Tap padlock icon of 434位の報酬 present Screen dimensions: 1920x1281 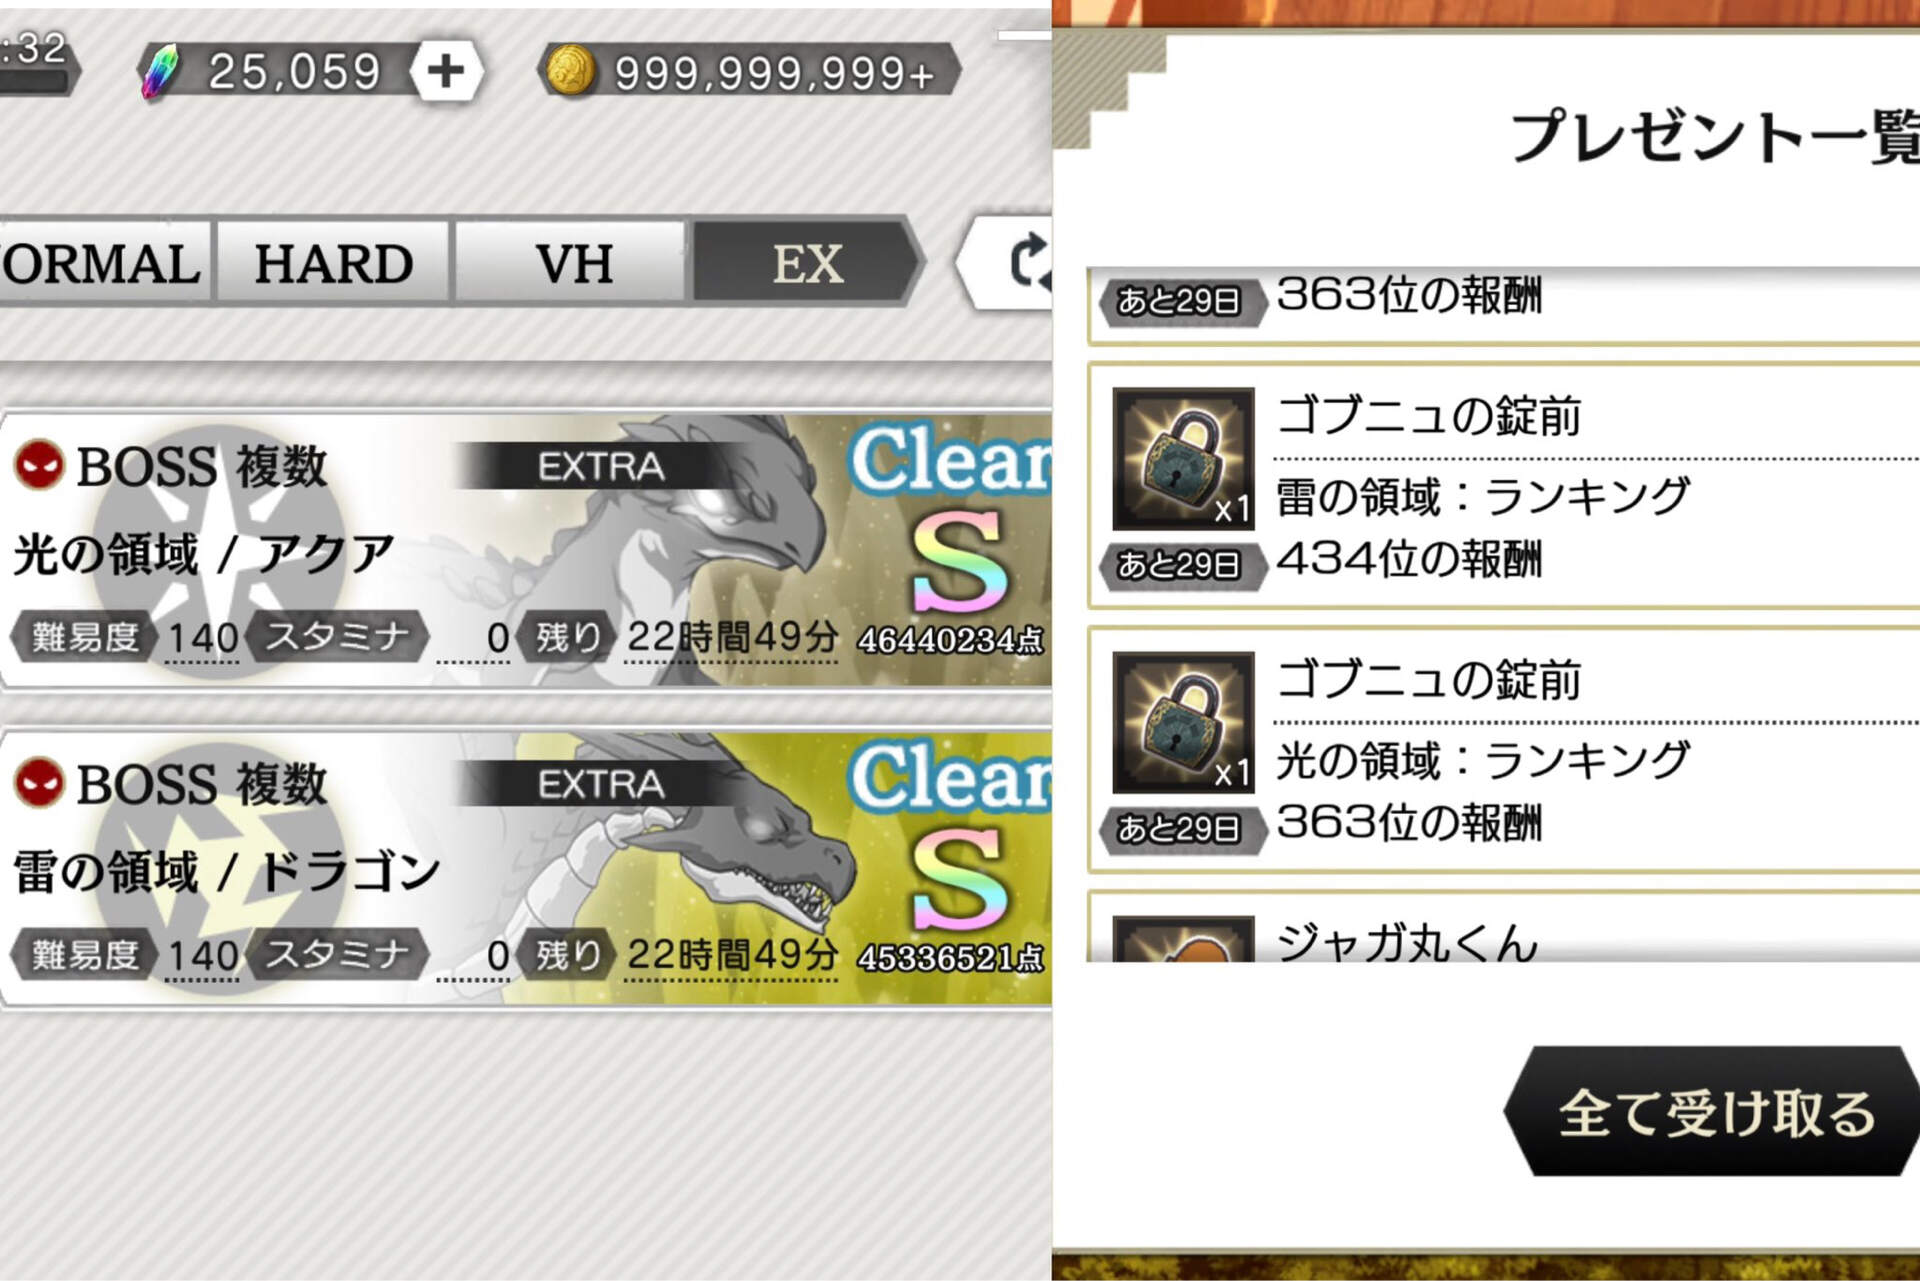pyautogui.click(x=1183, y=459)
